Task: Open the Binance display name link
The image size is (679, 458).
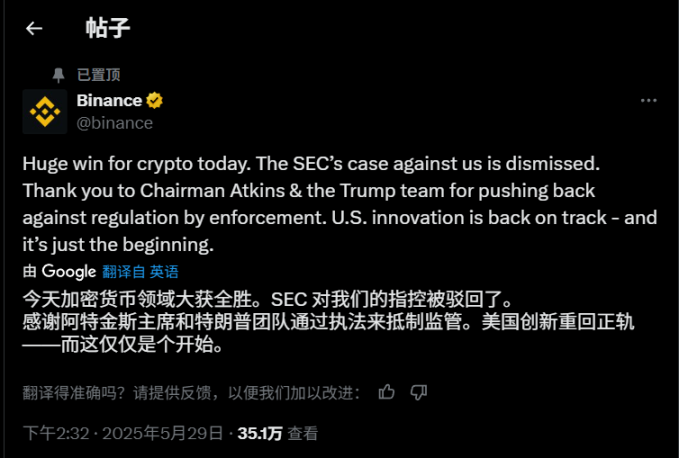Action: pyautogui.click(x=110, y=101)
